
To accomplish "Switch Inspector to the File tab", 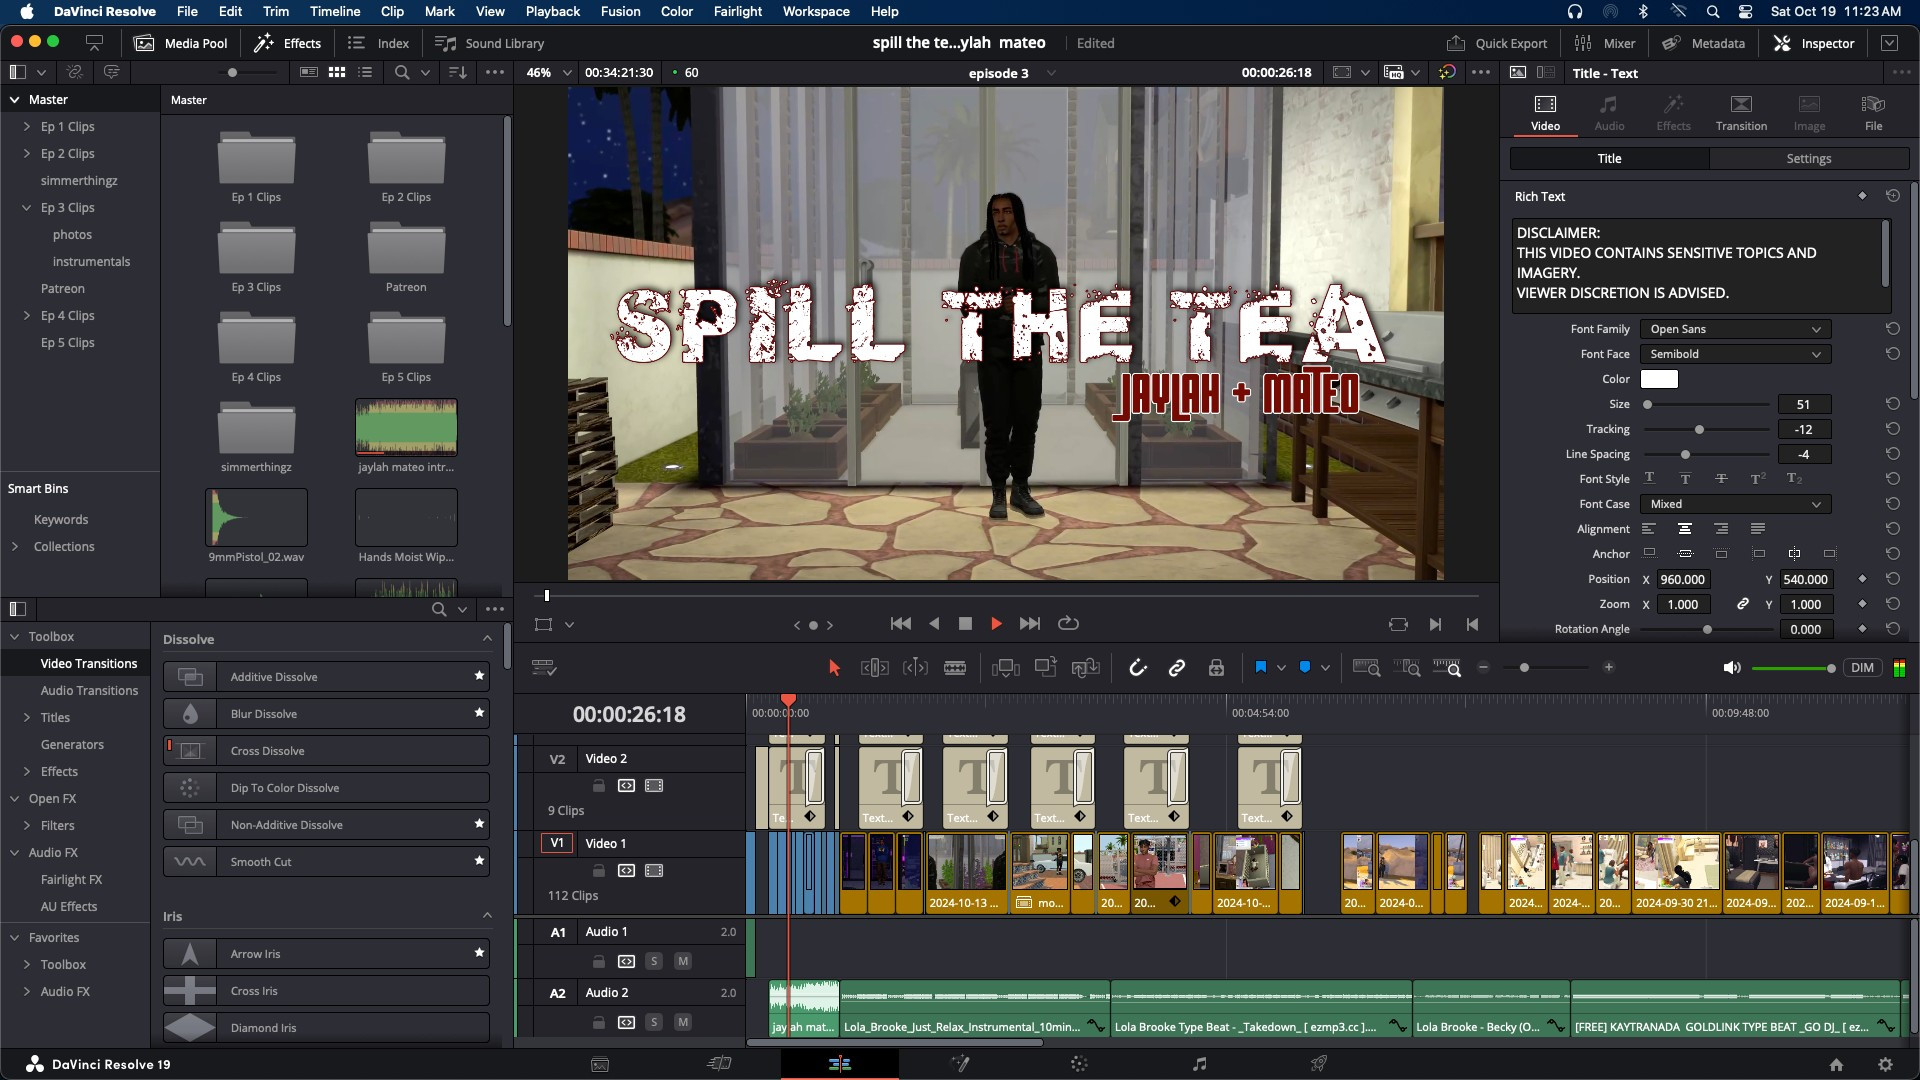I will tap(1873, 113).
